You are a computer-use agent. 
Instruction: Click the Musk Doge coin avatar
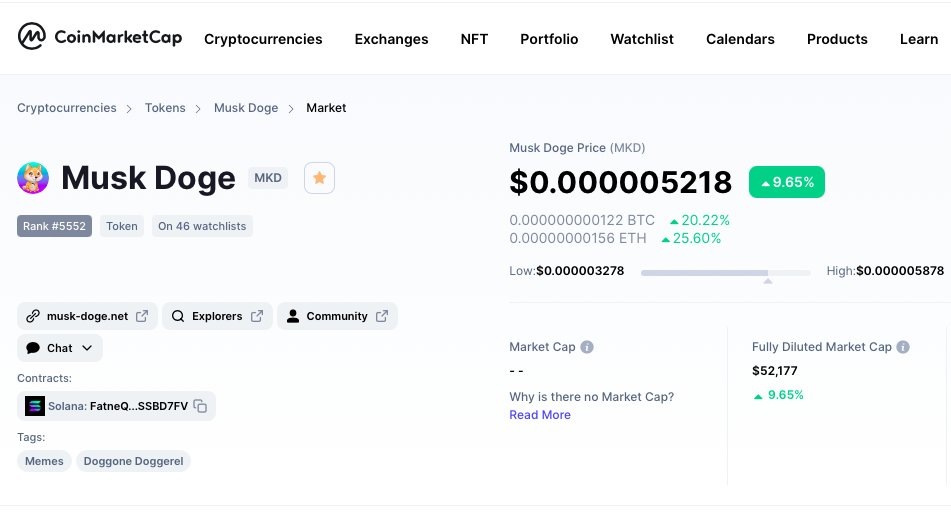point(33,178)
